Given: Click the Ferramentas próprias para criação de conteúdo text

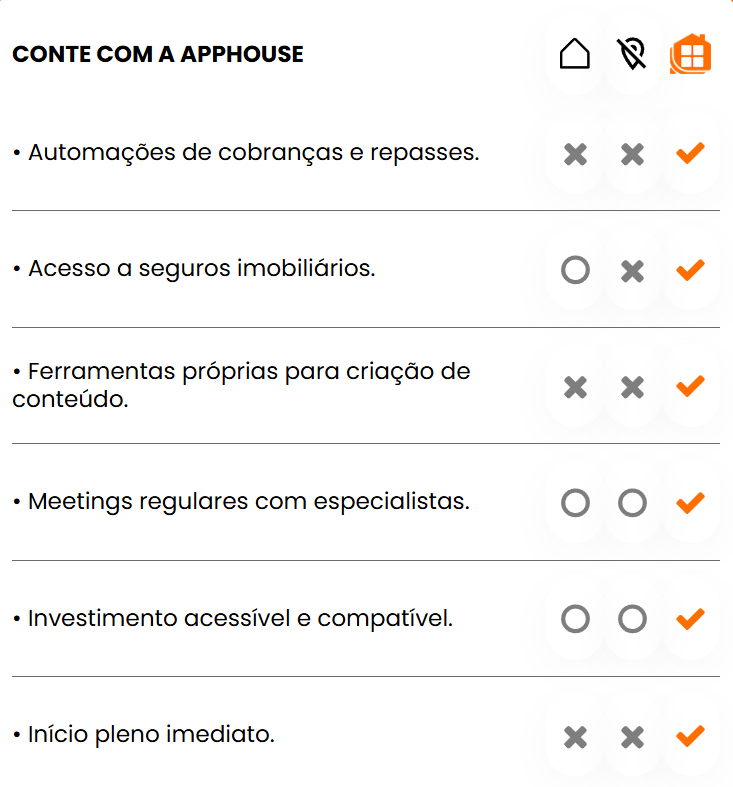Looking at the screenshot, I should pyautogui.click(x=241, y=385).
